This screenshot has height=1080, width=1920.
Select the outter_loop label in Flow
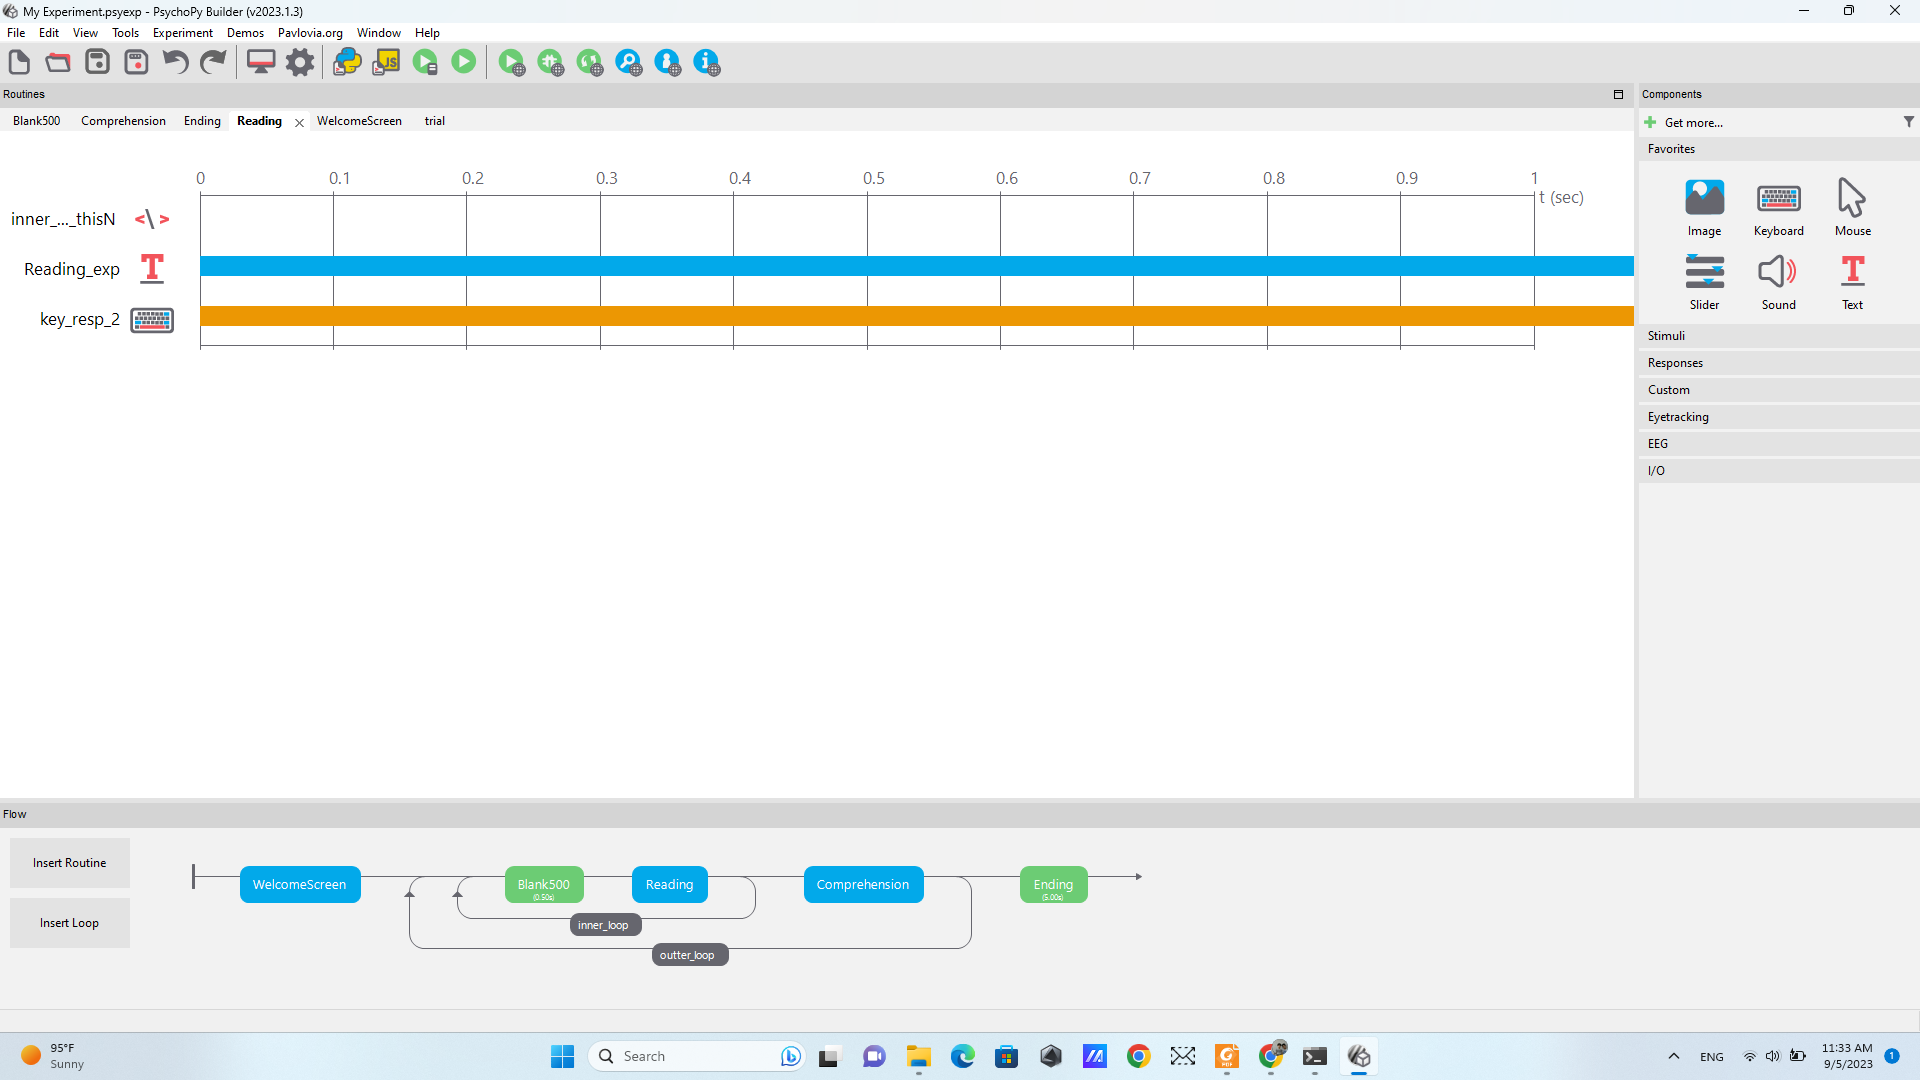(x=688, y=955)
